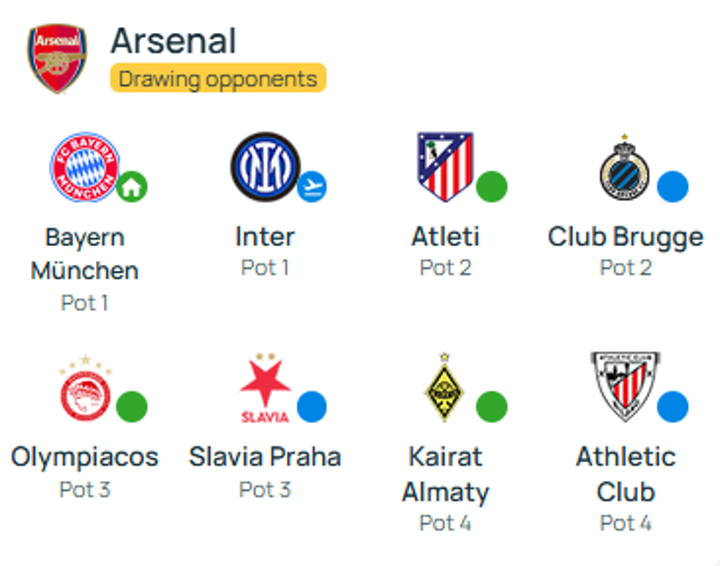Click the Olympiacos club logo
The width and height of the screenshot is (720, 566).
click(85, 387)
